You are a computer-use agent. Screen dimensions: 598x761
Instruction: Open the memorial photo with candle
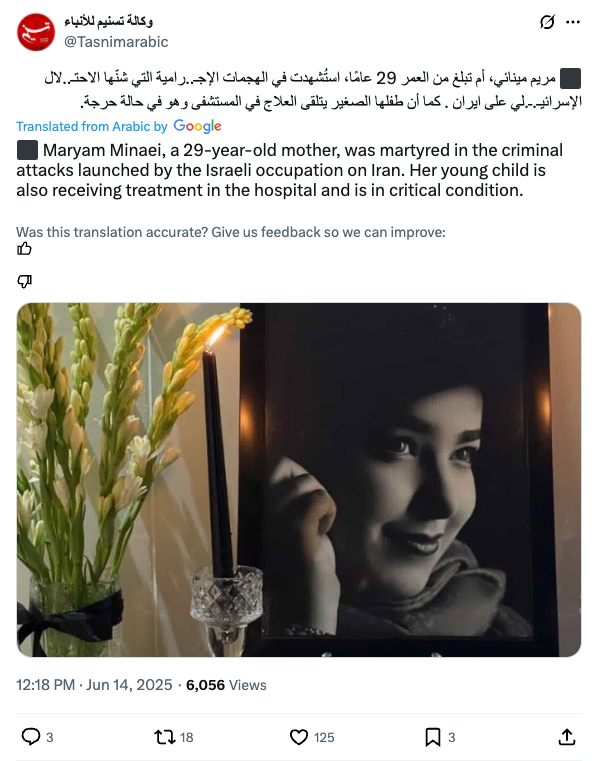coord(299,480)
